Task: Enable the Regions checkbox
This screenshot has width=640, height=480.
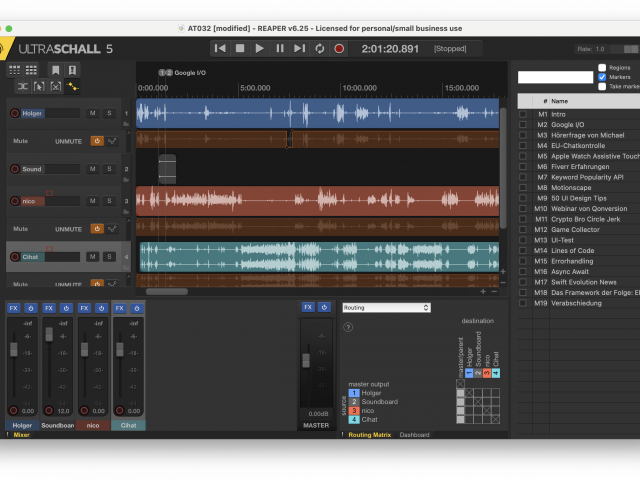Action: pyautogui.click(x=602, y=68)
